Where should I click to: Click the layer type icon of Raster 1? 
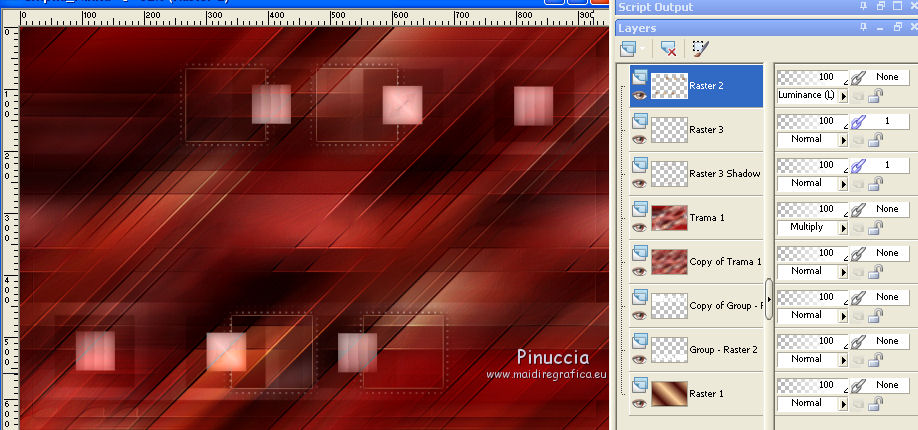click(639, 384)
